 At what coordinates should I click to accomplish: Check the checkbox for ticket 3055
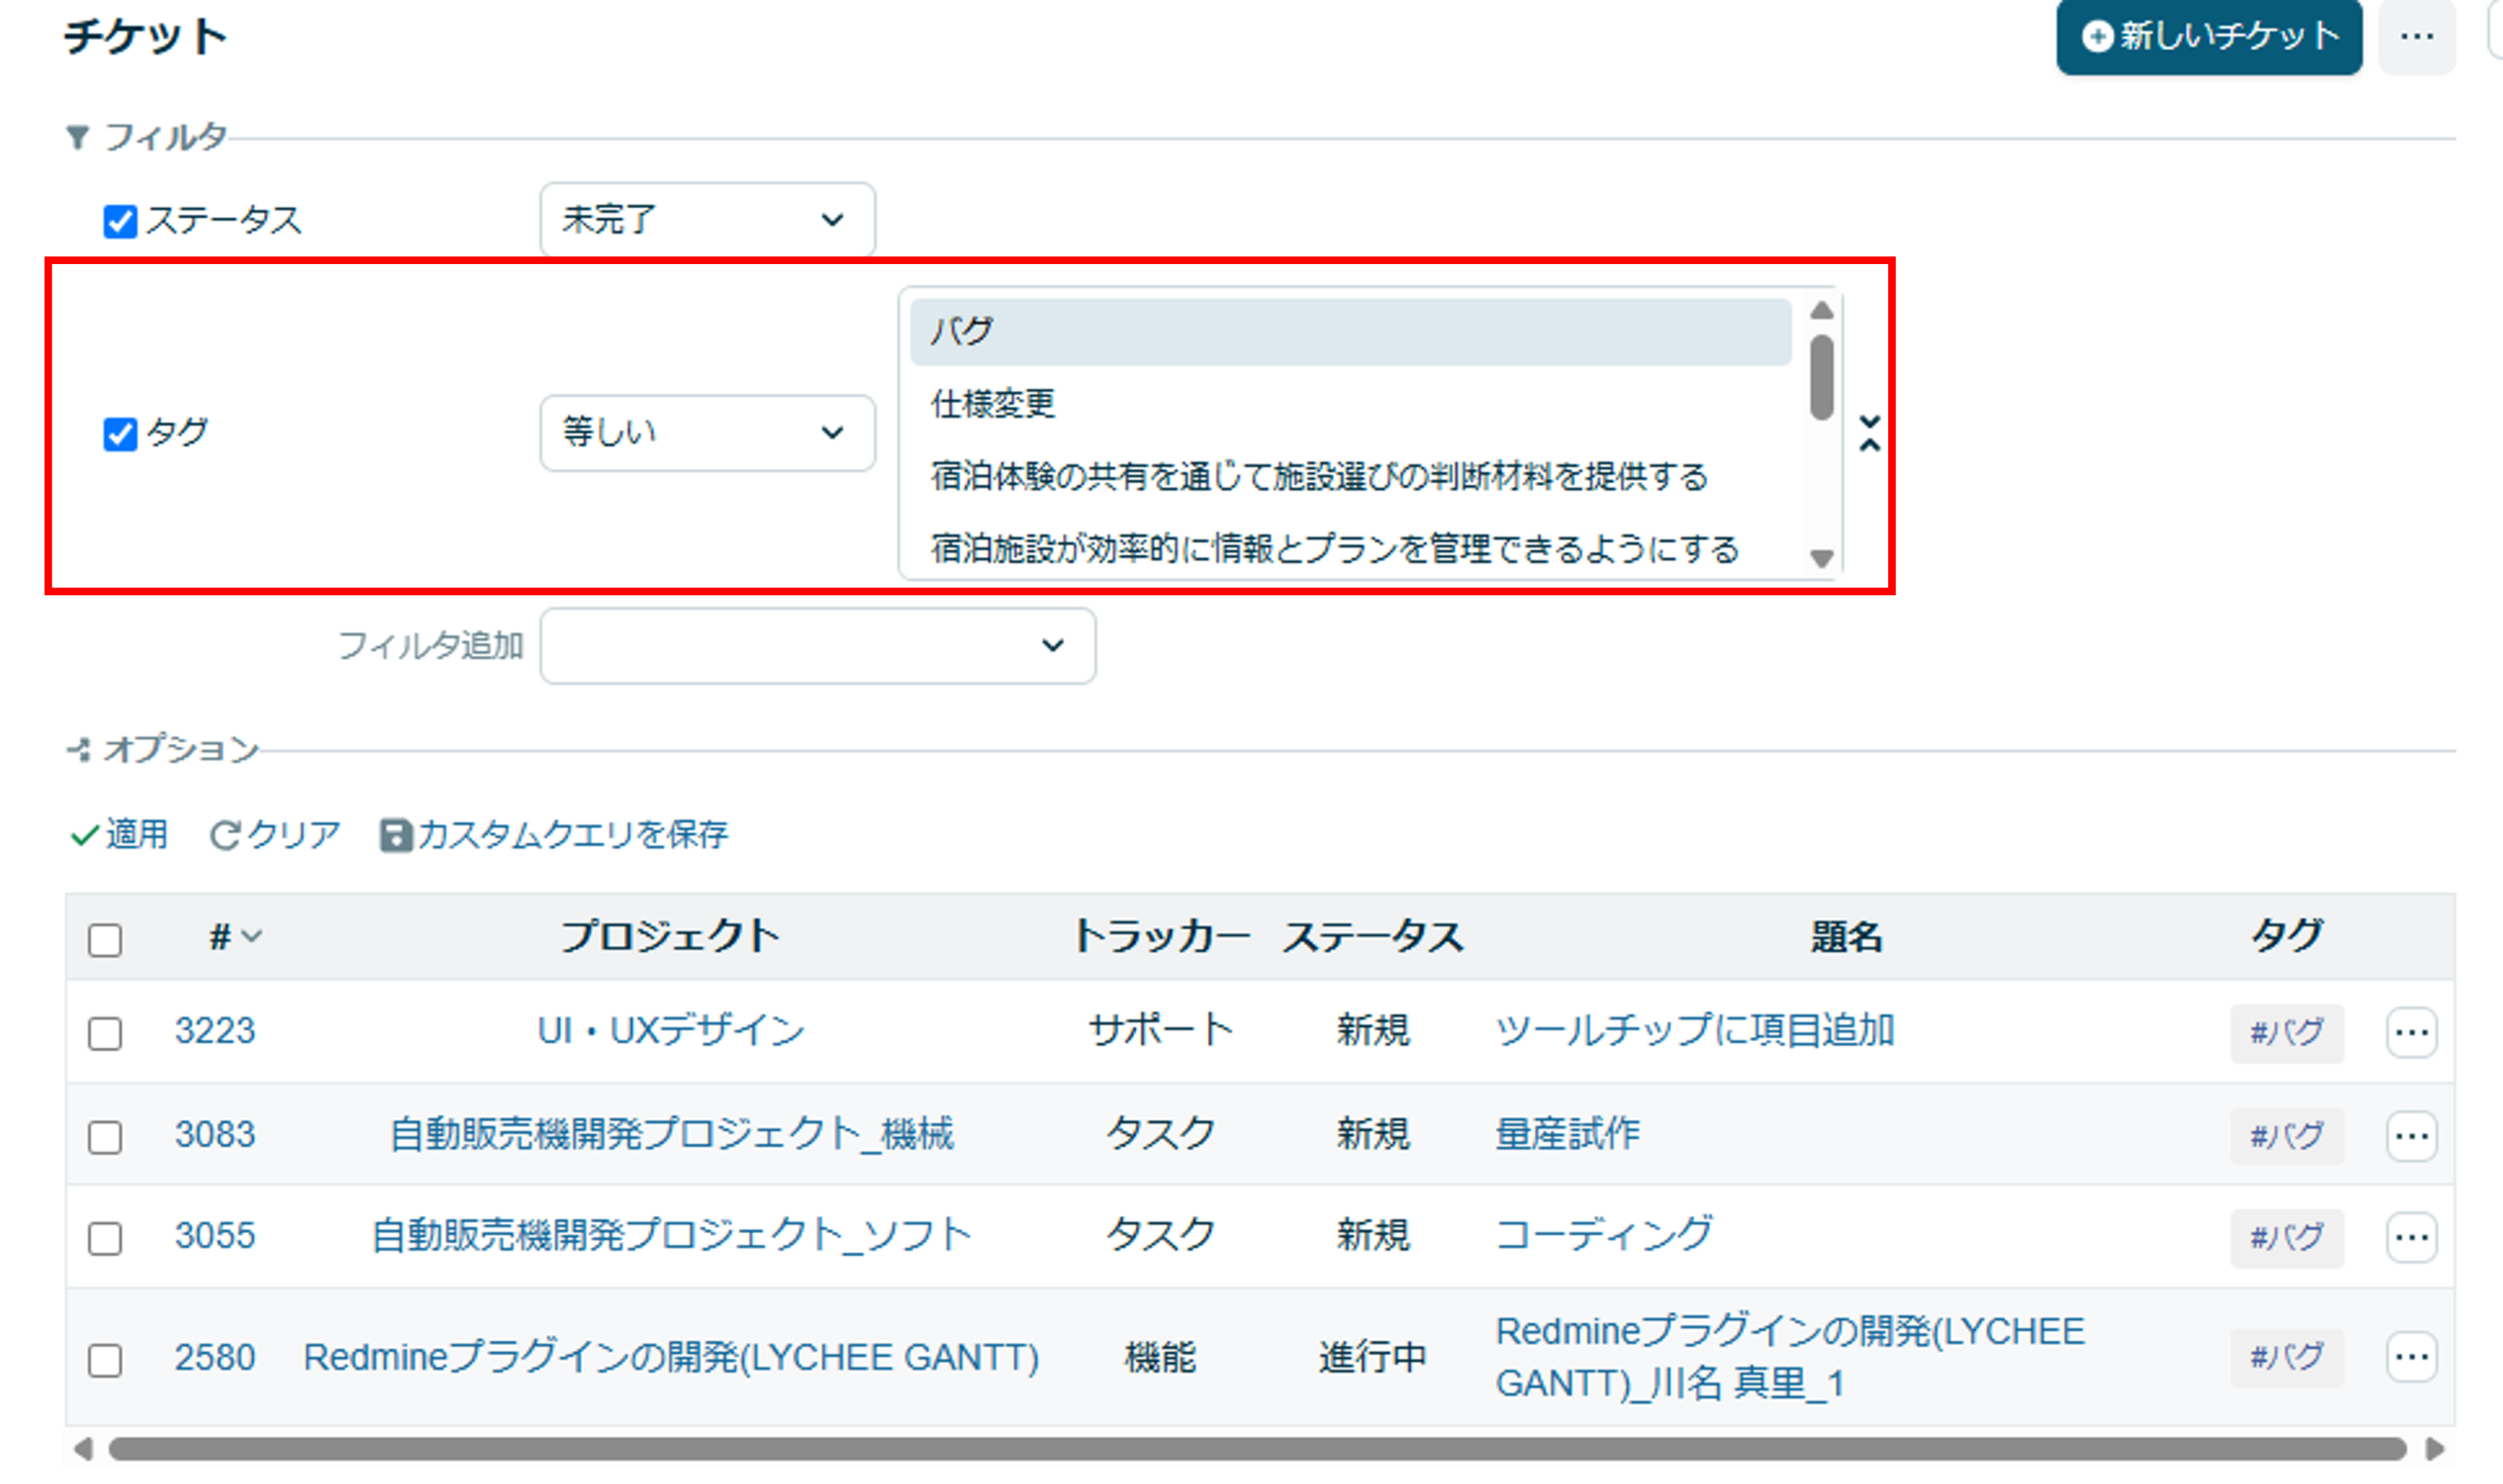pyautogui.click(x=105, y=1238)
